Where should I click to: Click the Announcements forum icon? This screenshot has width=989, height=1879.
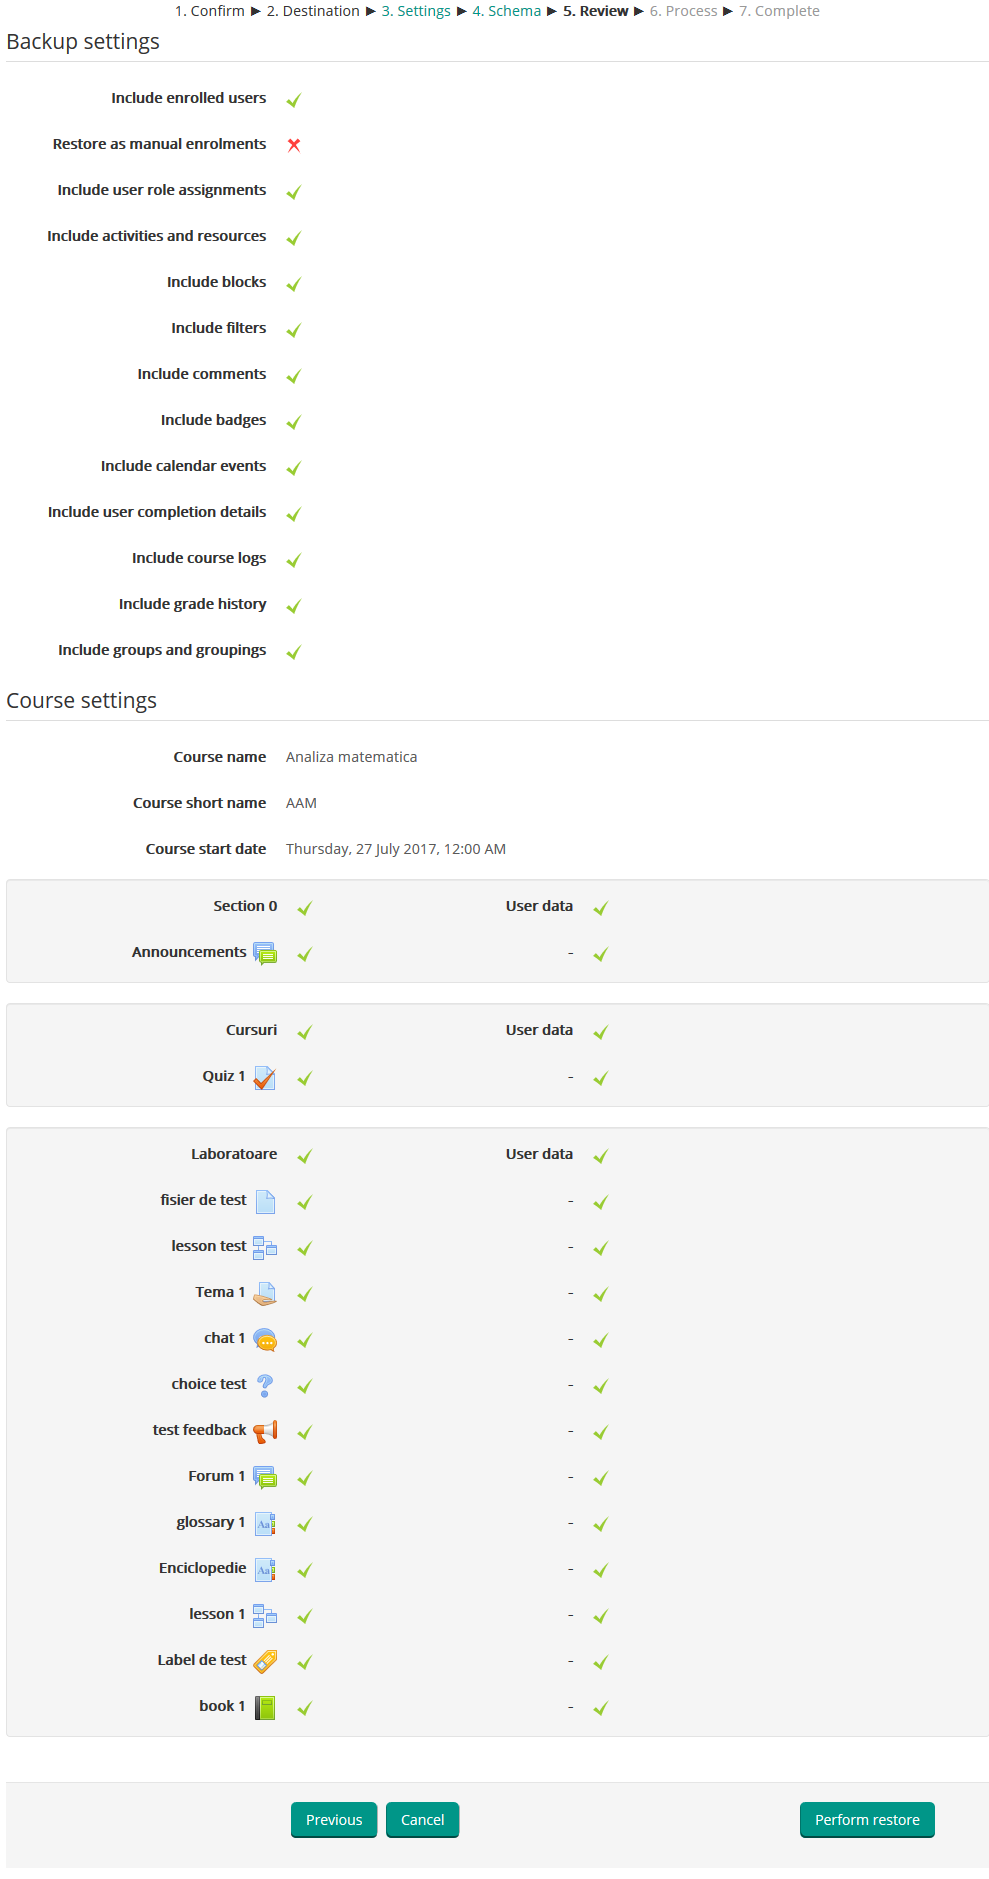point(265,953)
